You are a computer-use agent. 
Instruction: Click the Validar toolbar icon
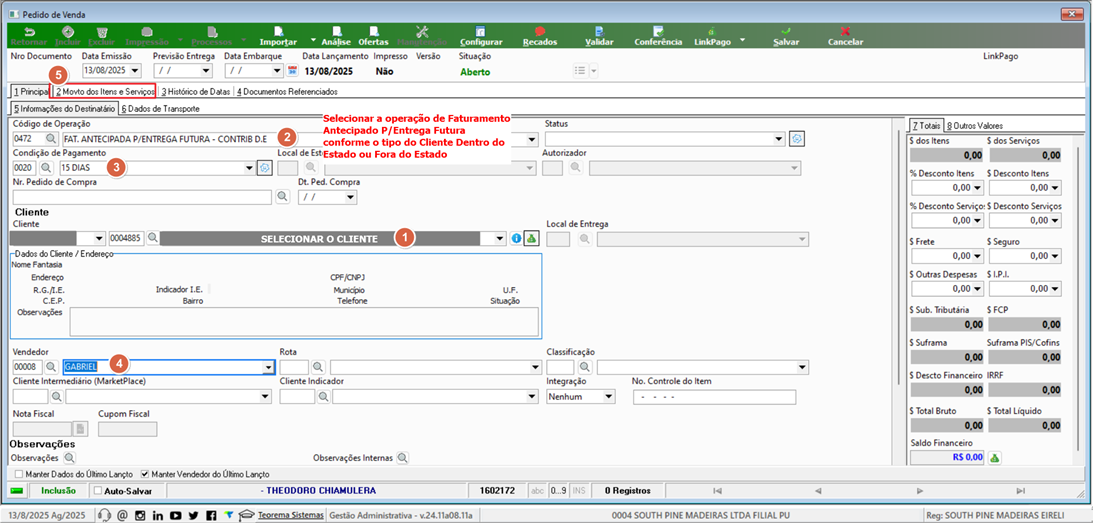pyautogui.click(x=599, y=31)
